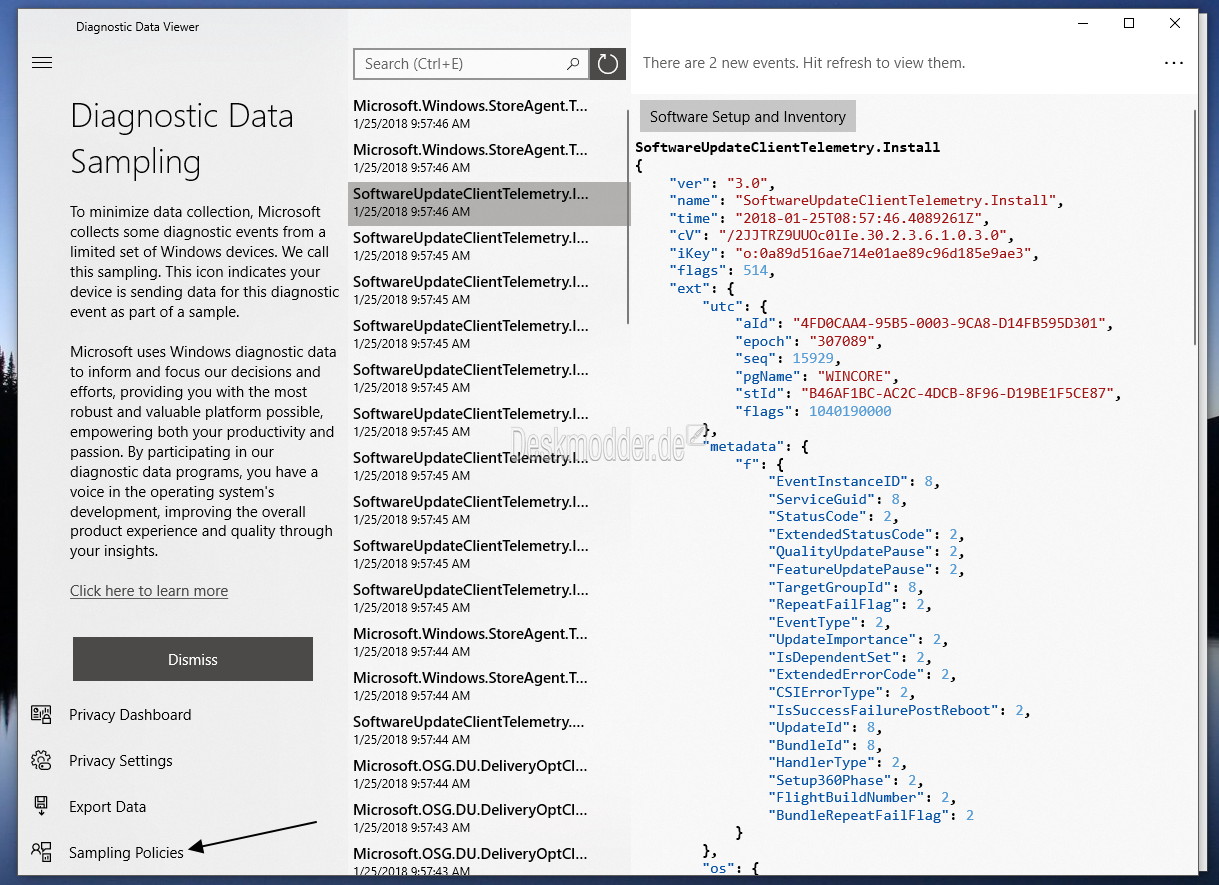Click the "StatusCode": 2 line
Viewport: 1219px width, 885px height.
coord(834,516)
